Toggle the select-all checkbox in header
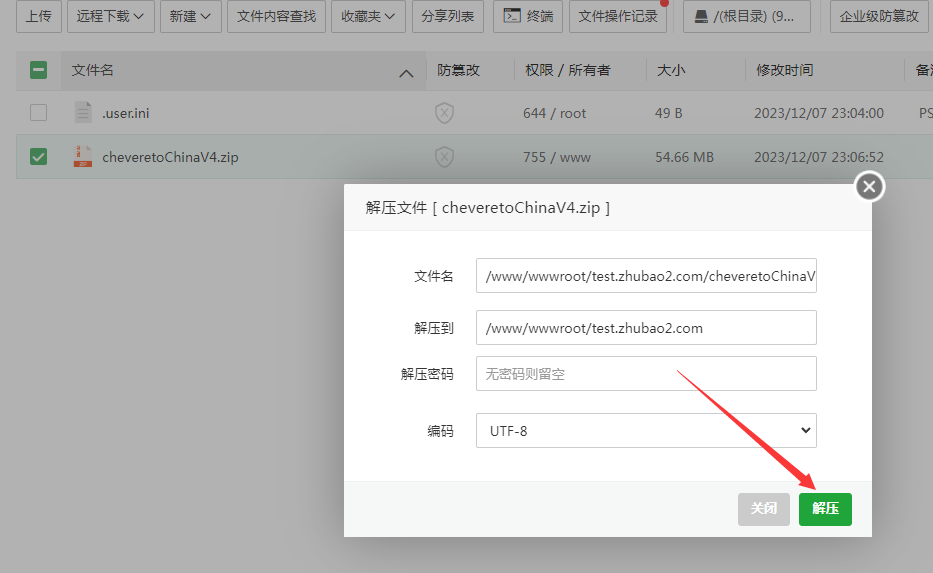Screen dimensions: 933x573 (x=38, y=70)
